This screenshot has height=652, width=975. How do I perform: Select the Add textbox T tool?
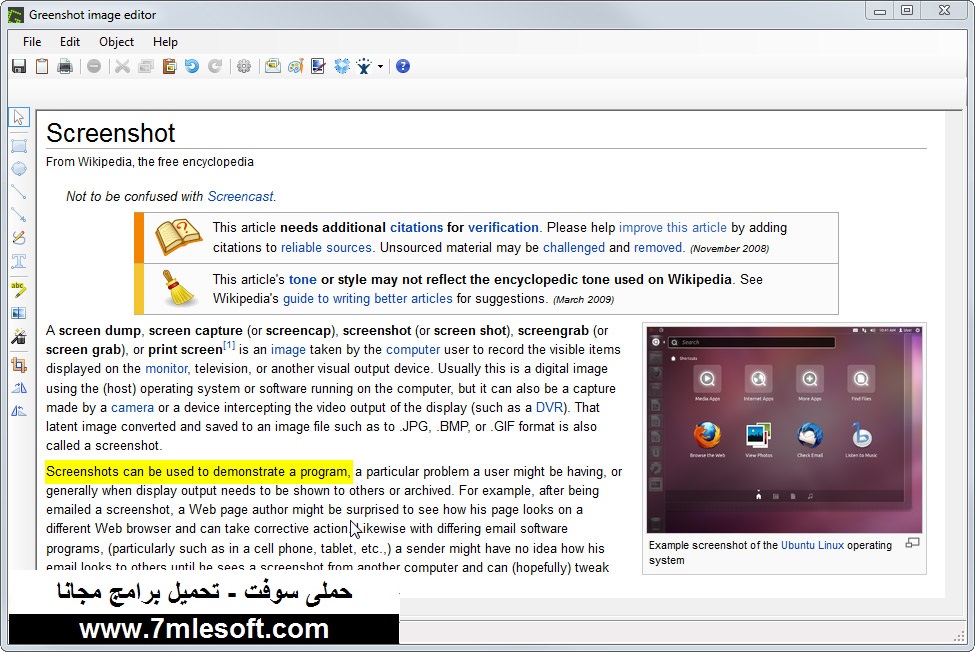(x=19, y=261)
